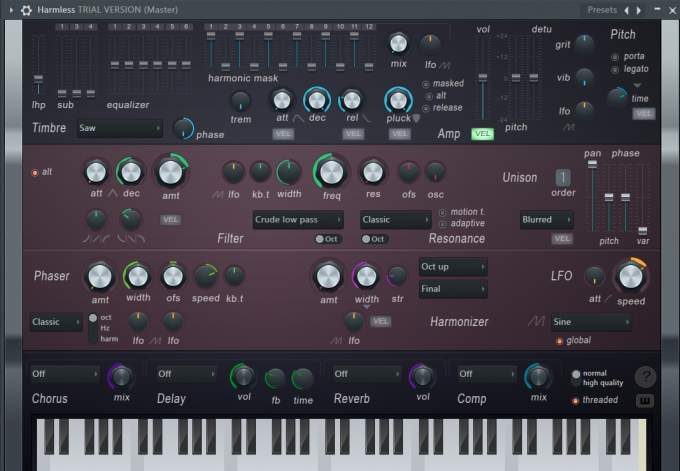Click the Reverb vol knob
This screenshot has width=680, height=471.
coord(422,376)
